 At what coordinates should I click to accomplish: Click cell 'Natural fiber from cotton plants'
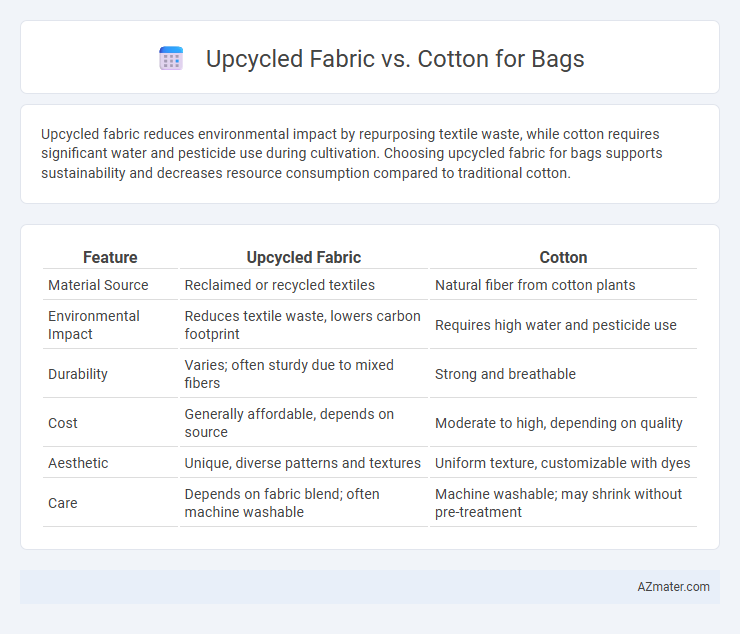535,285
